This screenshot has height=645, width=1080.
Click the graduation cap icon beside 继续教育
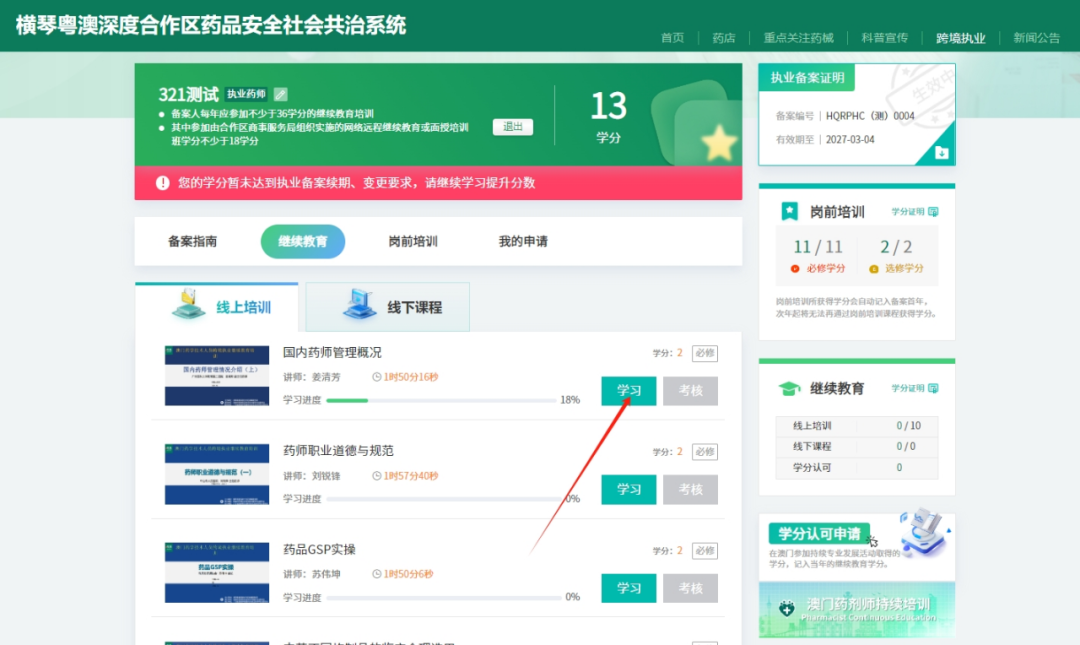[x=789, y=386]
